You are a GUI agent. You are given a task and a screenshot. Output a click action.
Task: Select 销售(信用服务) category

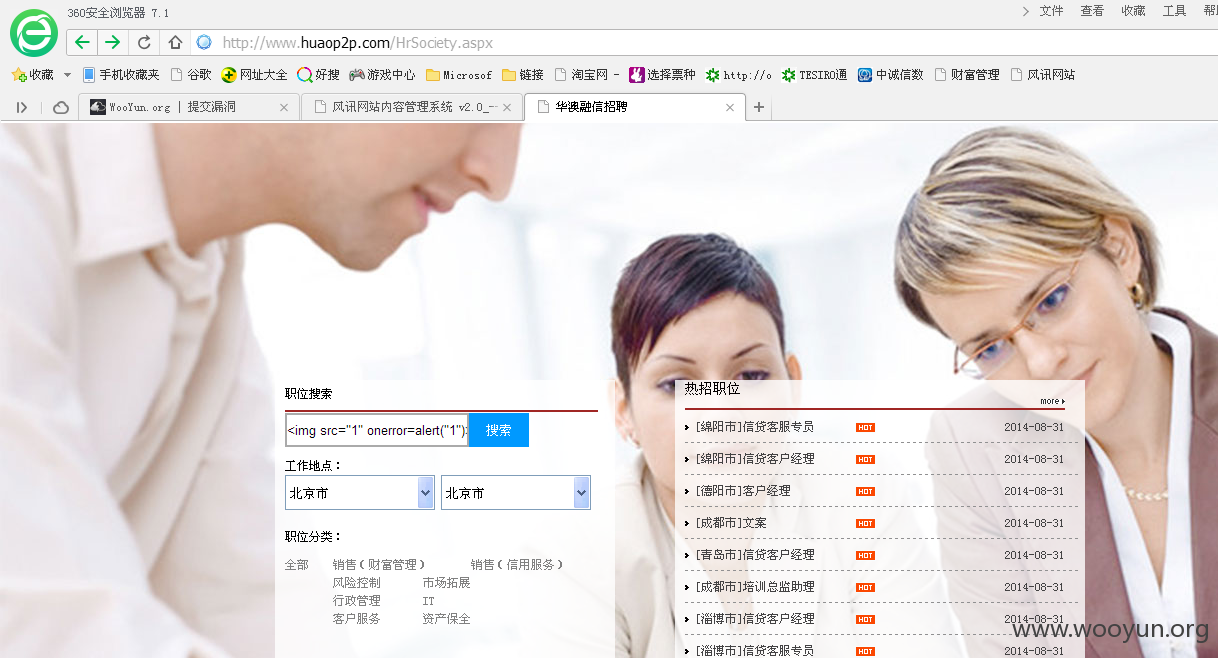pyautogui.click(x=518, y=565)
